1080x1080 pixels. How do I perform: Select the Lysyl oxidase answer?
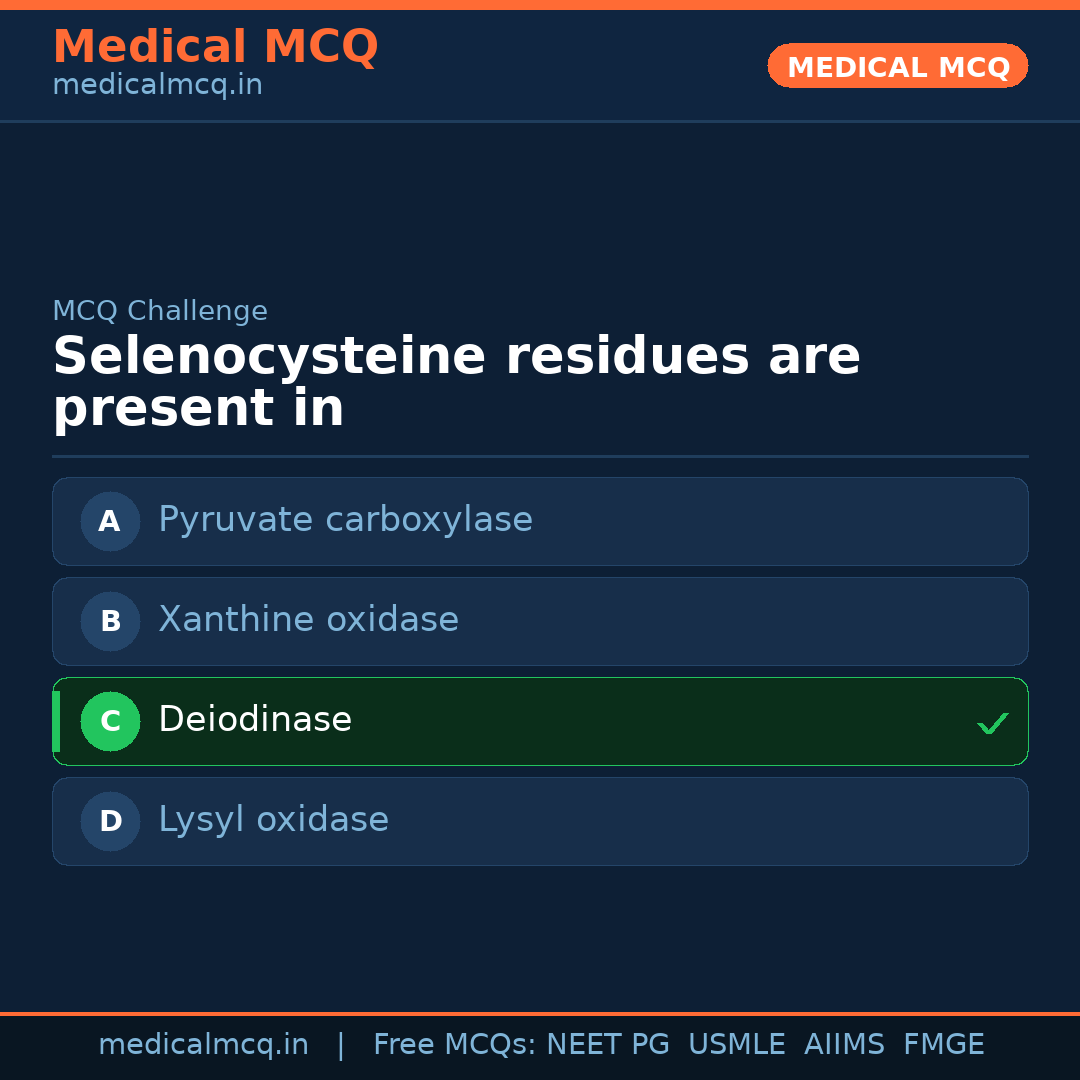tap(273, 820)
